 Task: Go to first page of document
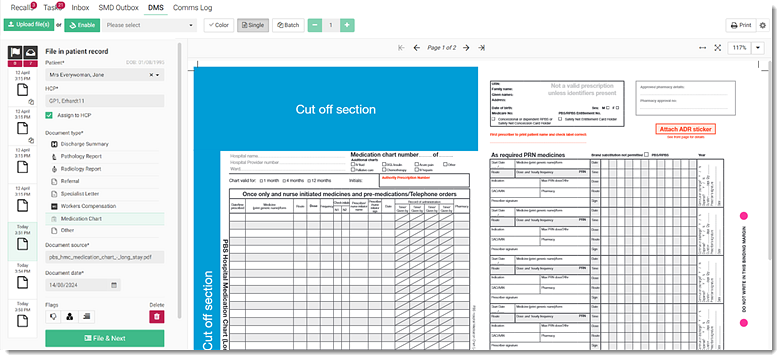click(401, 48)
